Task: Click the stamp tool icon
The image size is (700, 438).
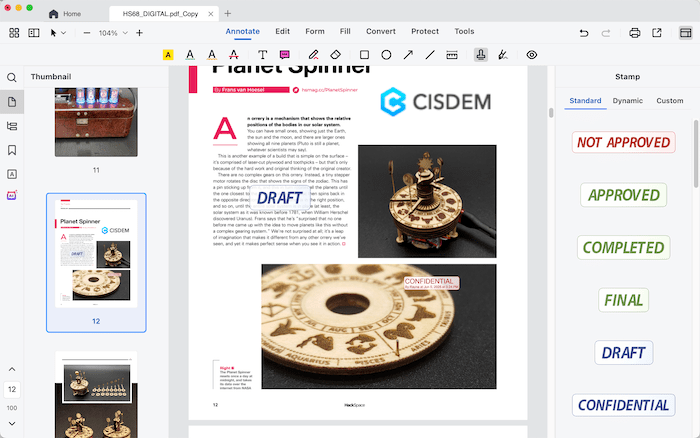Action: pos(481,55)
